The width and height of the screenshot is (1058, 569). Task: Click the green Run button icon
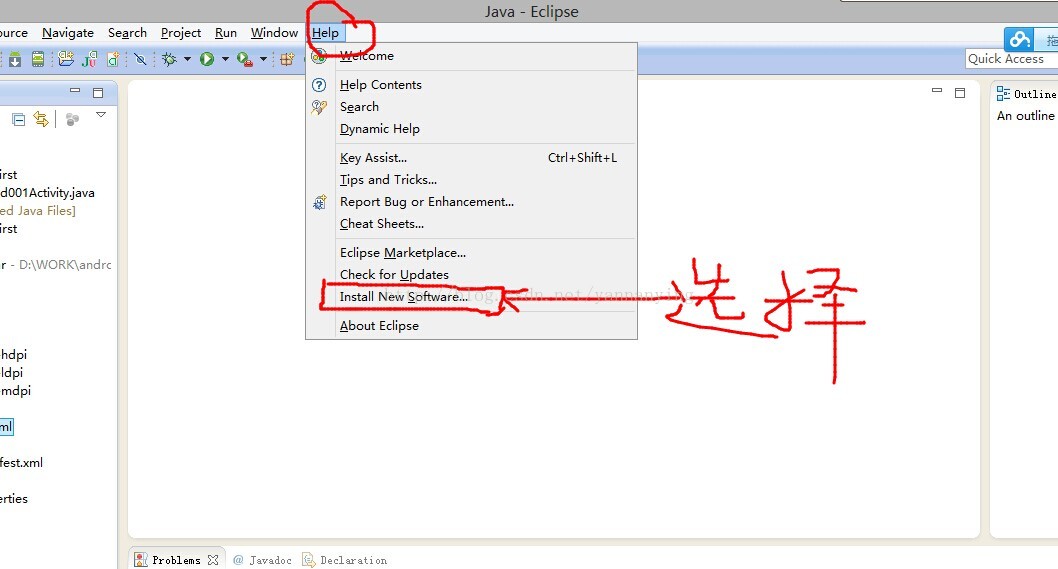pos(207,59)
